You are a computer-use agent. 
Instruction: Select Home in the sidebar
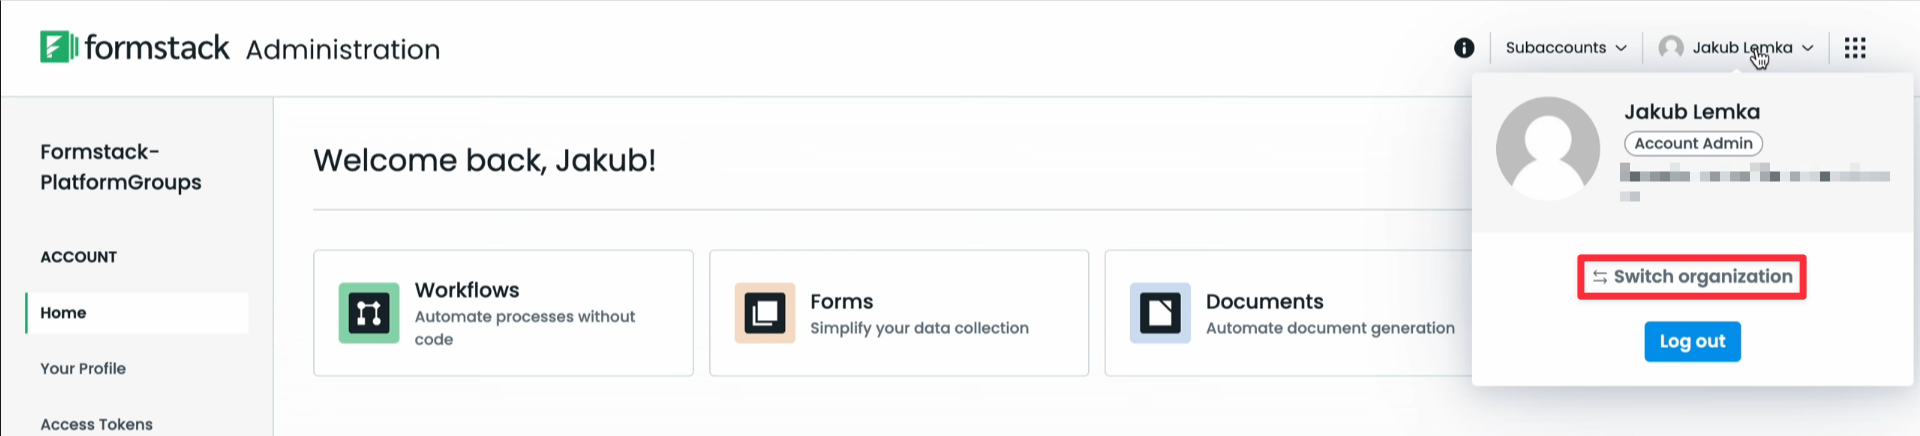(63, 313)
